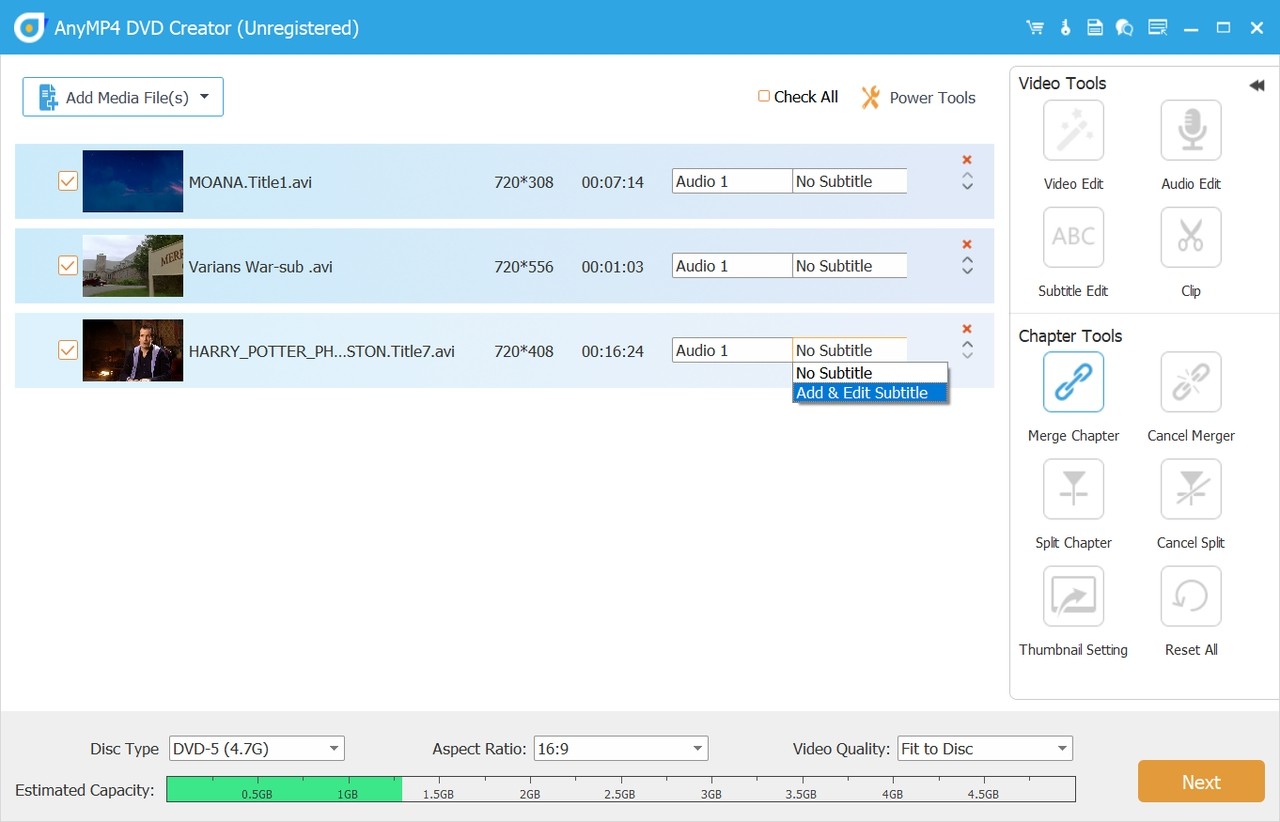
Task: Collapse the right tools panel with double arrow
Action: (1257, 86)
